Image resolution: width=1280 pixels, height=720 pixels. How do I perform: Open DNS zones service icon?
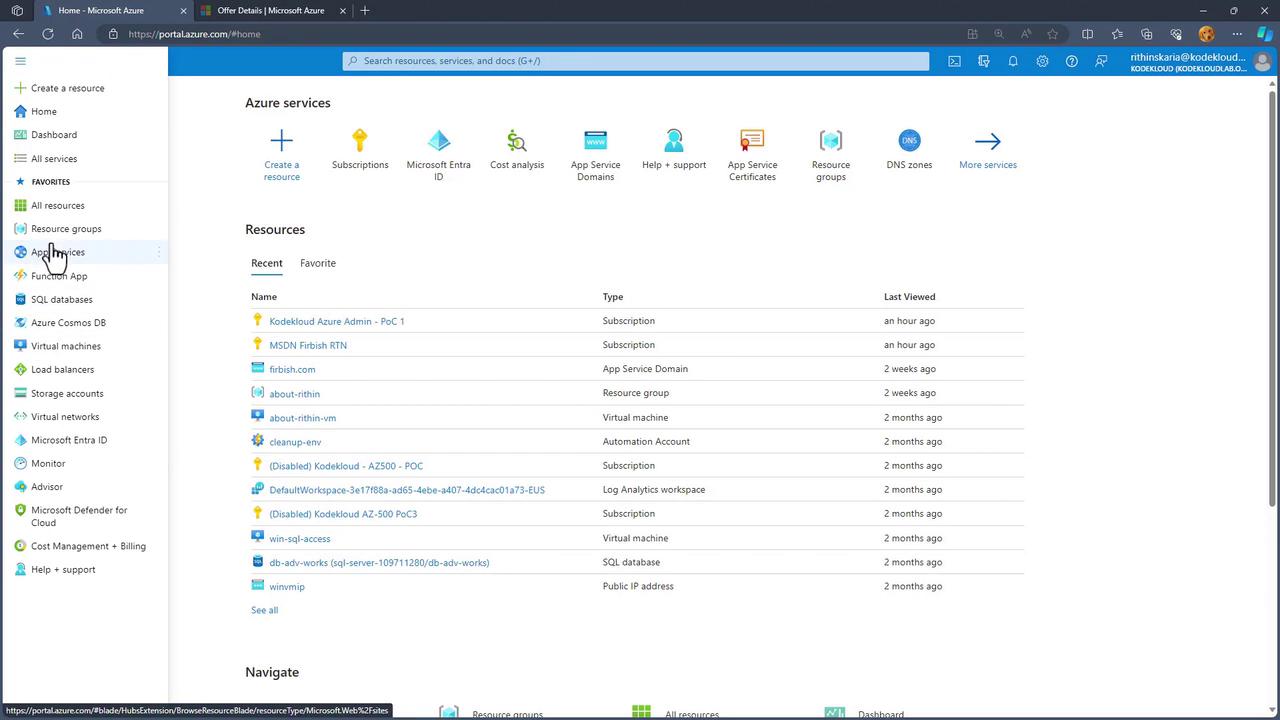click(908, 141)
